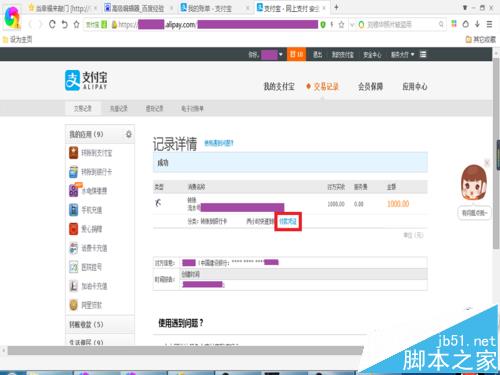Go back using the browser back arrow
This screenshot has width=500, height=375.
(x=30, y=24)
